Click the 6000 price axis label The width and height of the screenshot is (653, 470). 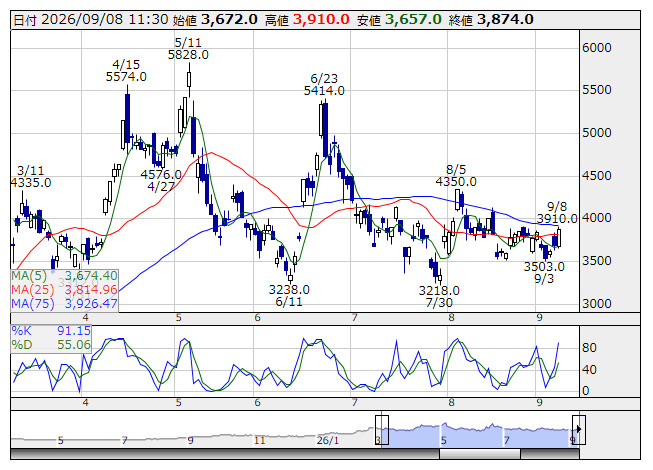pos(597,48)
